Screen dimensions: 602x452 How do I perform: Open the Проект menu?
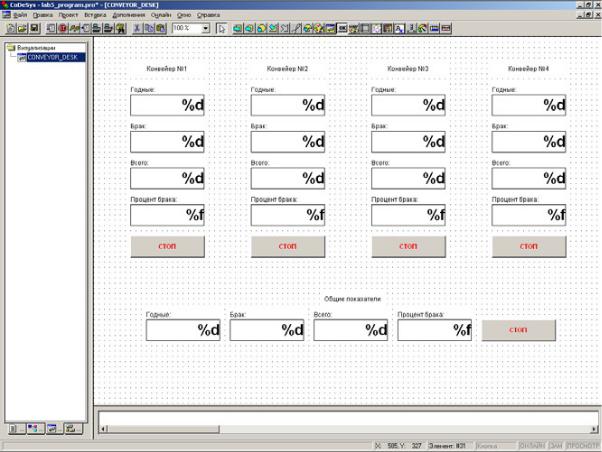[68, 15]
